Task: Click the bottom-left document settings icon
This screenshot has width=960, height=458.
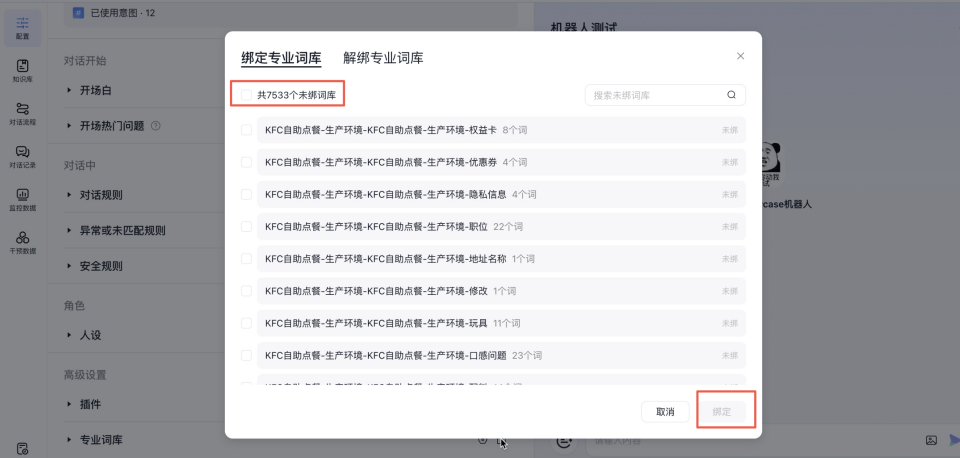Action: click(22, 448)
